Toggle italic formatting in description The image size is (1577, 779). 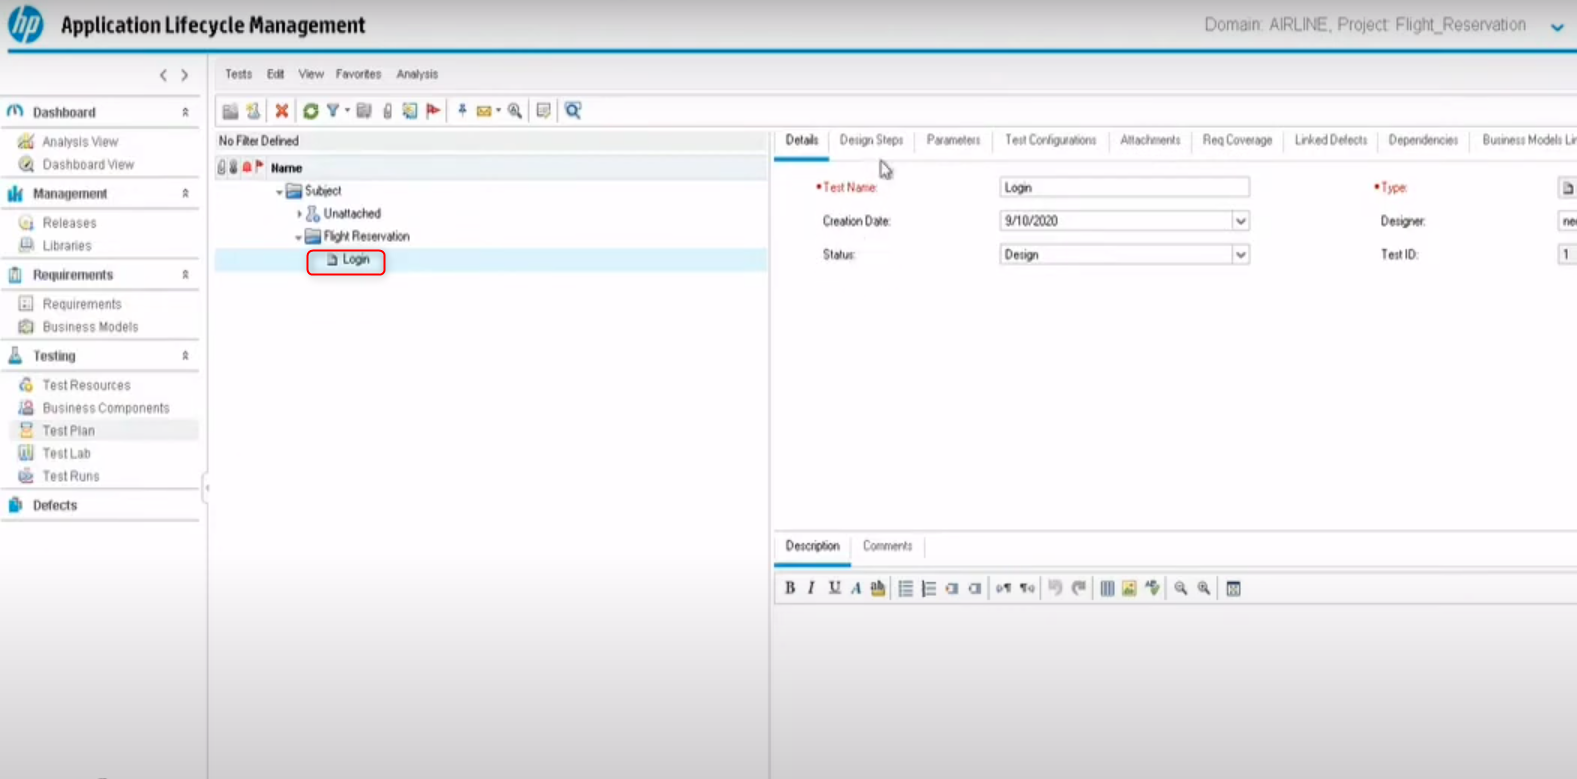(x=811, y=589)
